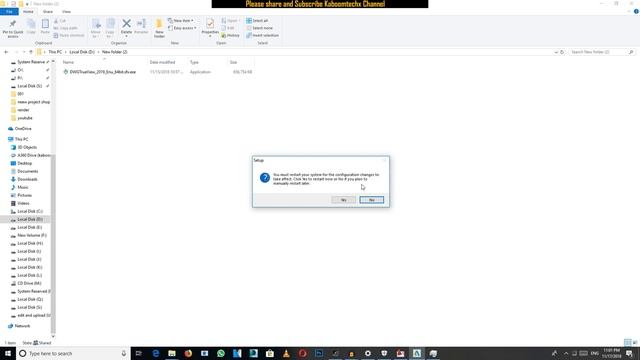
Task: Open the address bar history dropdown
Action: point(556,52)
